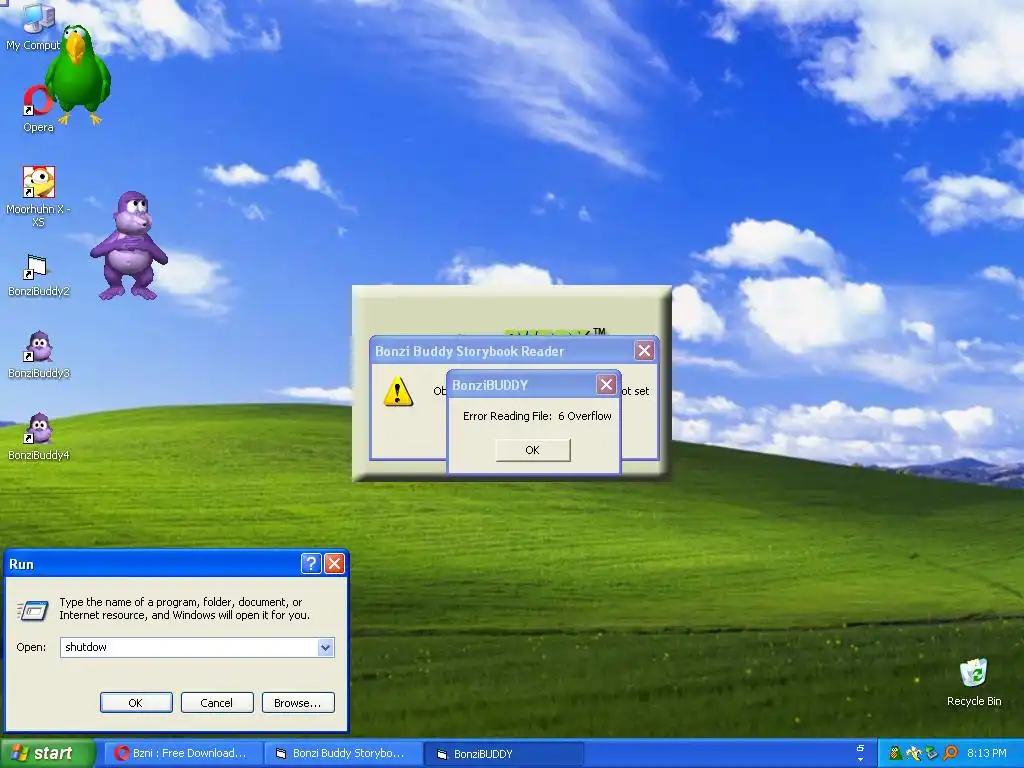Click the purple Bonzi gorilla character

coord(129,246)
